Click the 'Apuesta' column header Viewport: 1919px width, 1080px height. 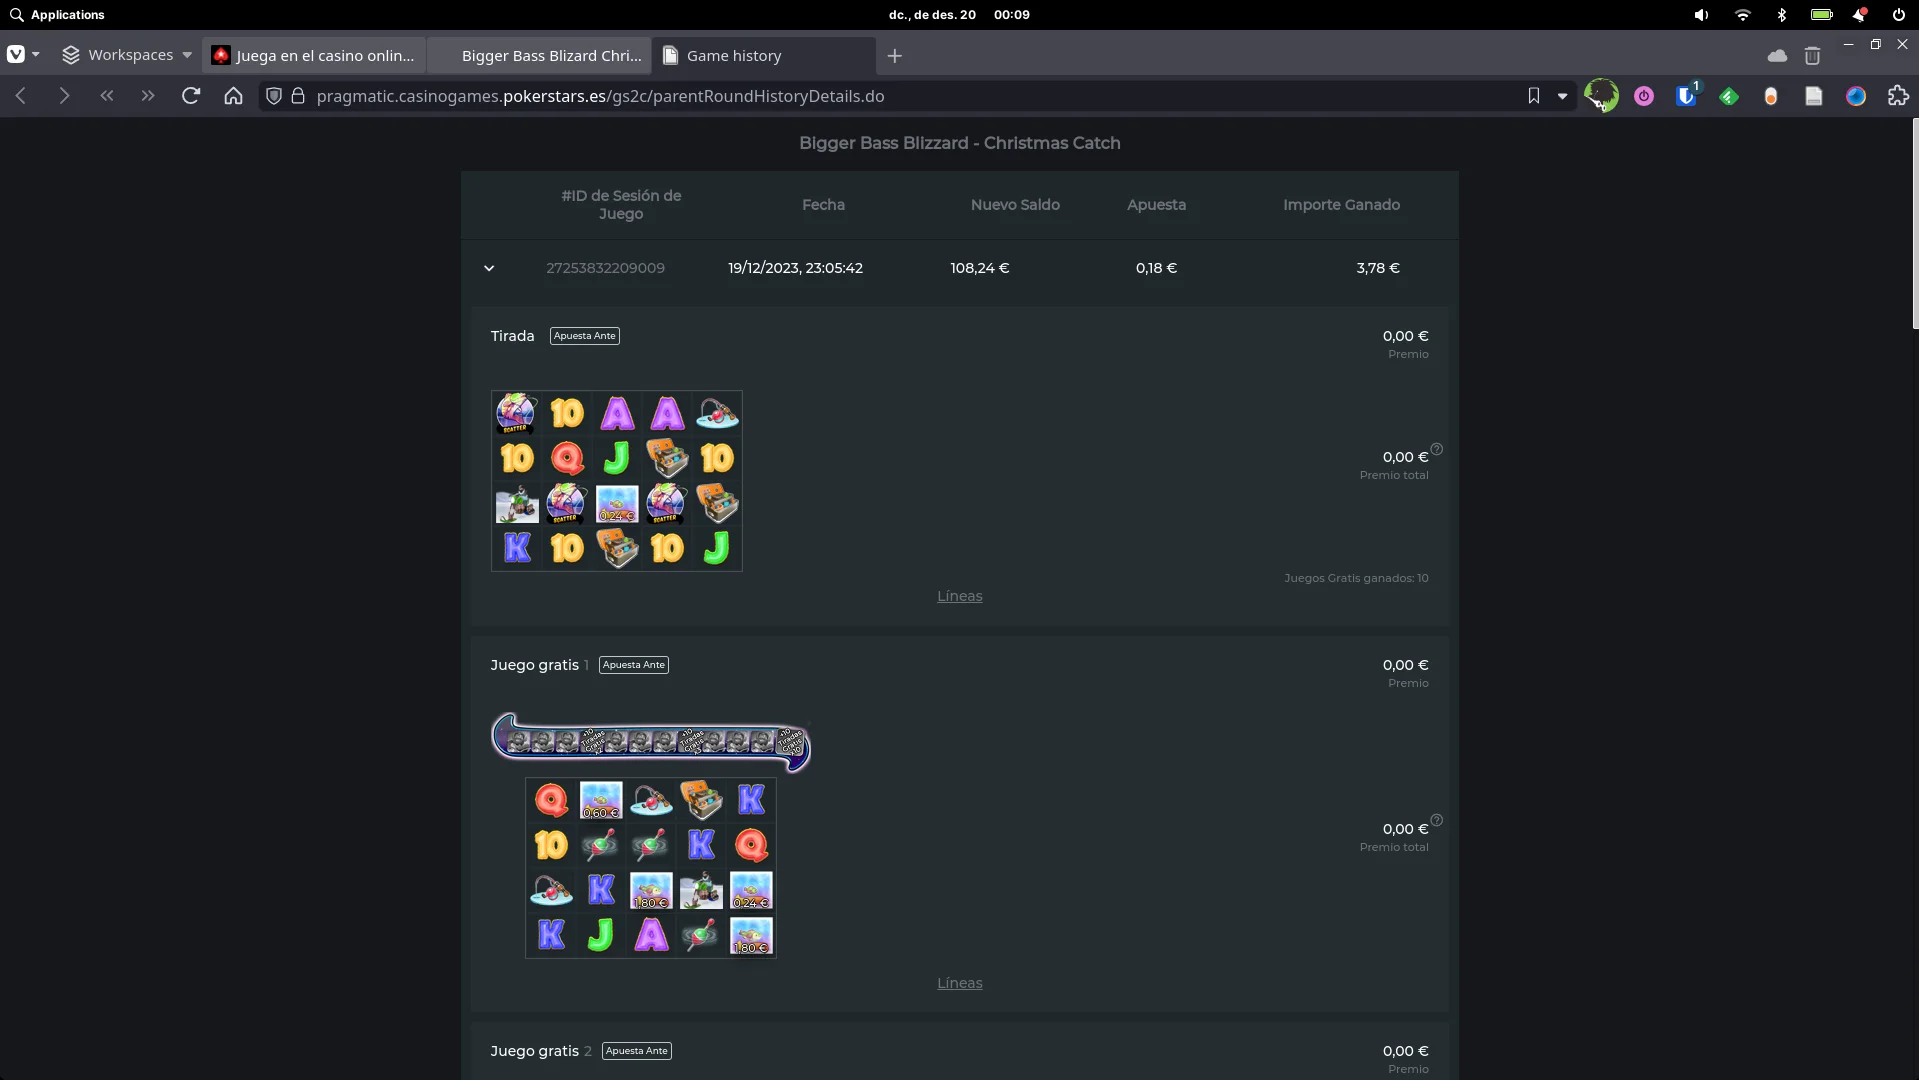(1156, 205)
